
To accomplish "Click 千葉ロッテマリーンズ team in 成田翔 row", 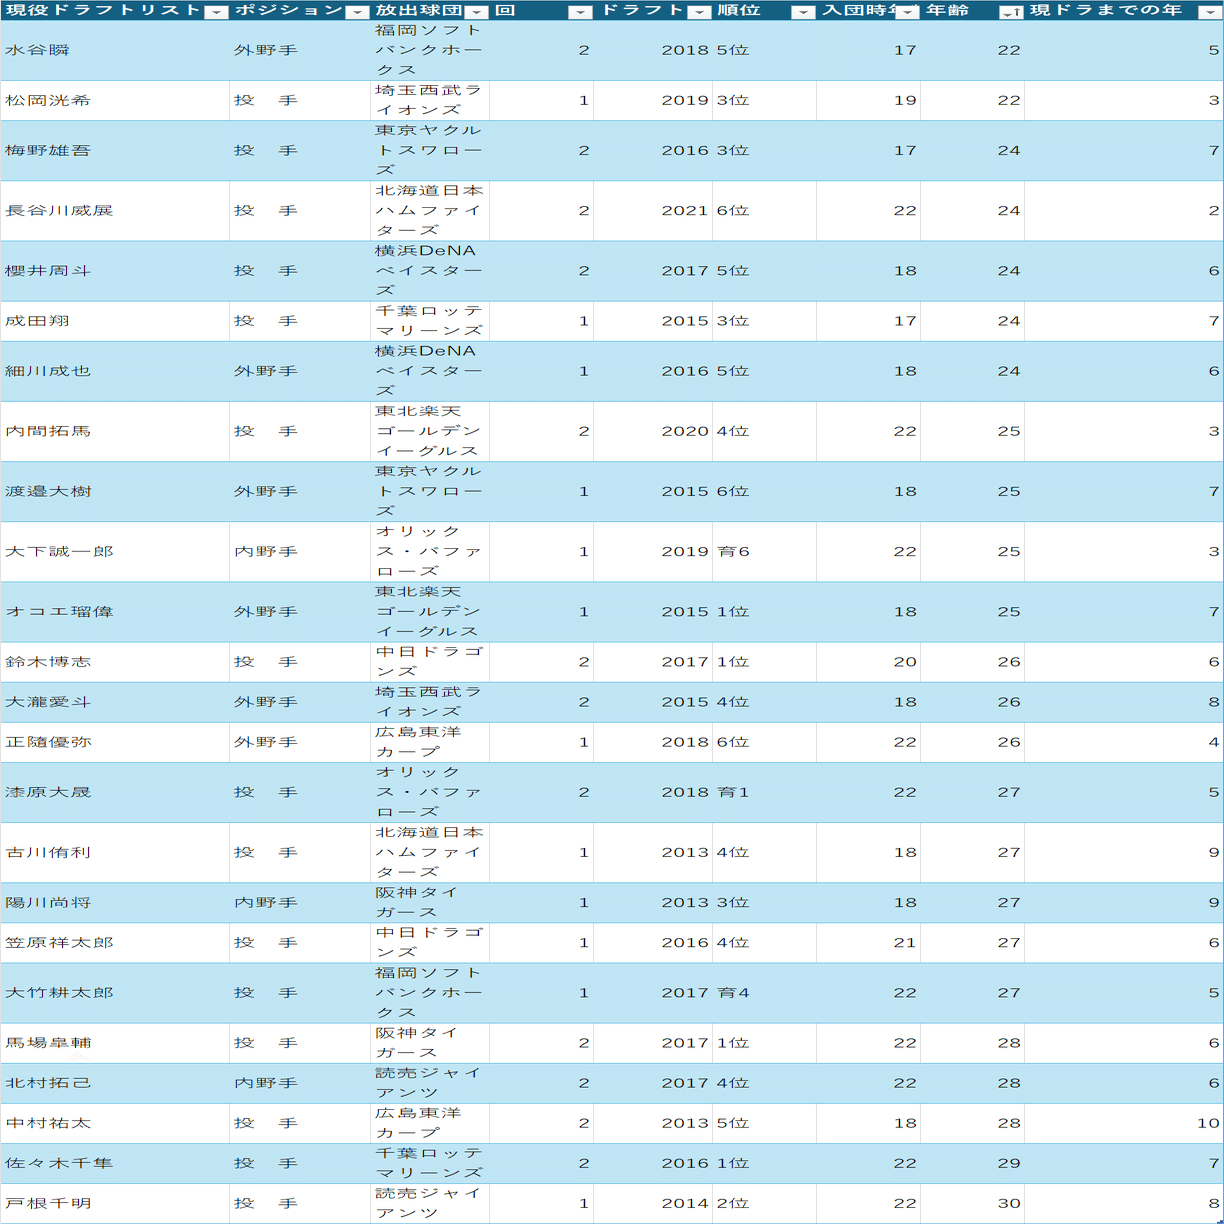I will tap(429, 321).
